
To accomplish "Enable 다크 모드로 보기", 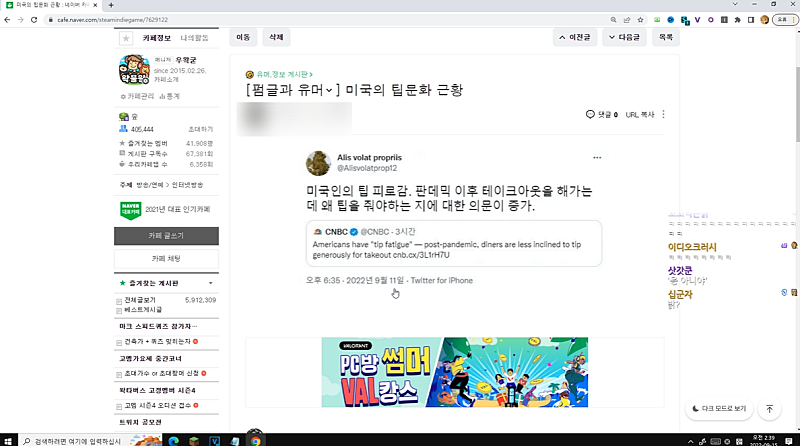I will [719, 409].
